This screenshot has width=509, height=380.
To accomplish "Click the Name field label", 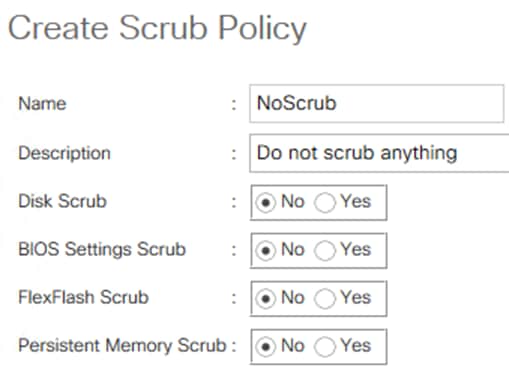I will click(42, 104).
